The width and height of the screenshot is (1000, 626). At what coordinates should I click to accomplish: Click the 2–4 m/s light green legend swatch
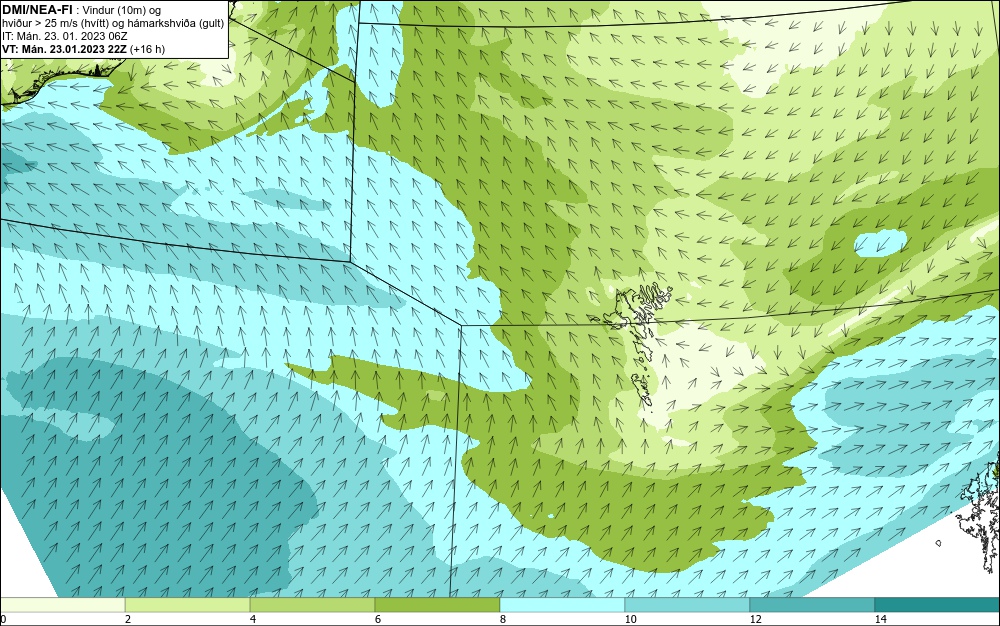(188, 605)
